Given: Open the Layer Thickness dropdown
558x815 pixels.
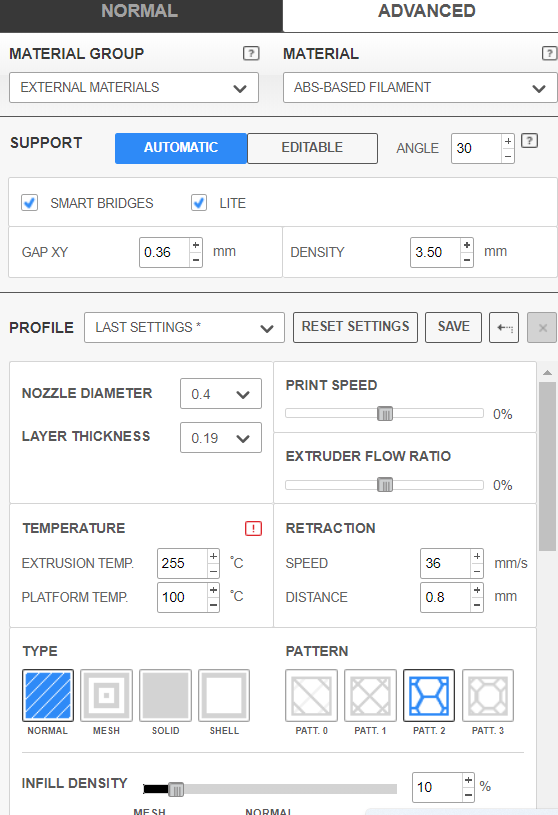Looking at the screenshot, I should pos(221,438).
